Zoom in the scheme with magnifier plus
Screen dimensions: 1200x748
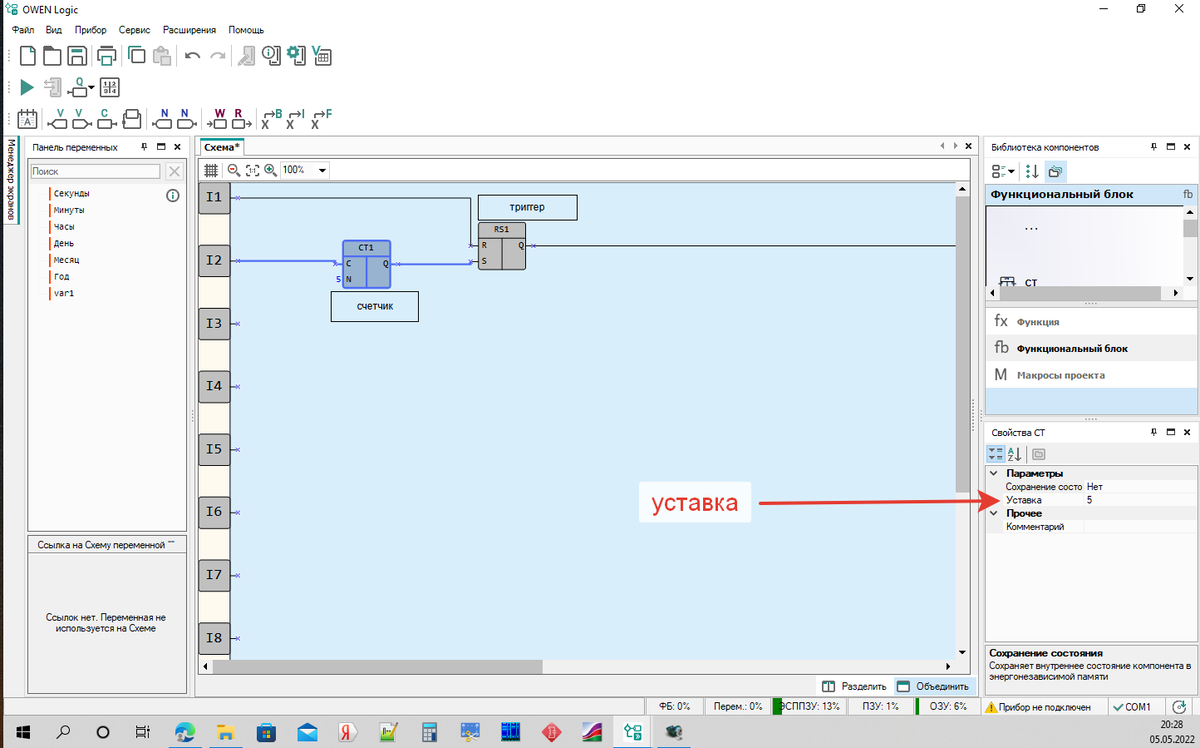pyautogui.click(x=270, y=170)
